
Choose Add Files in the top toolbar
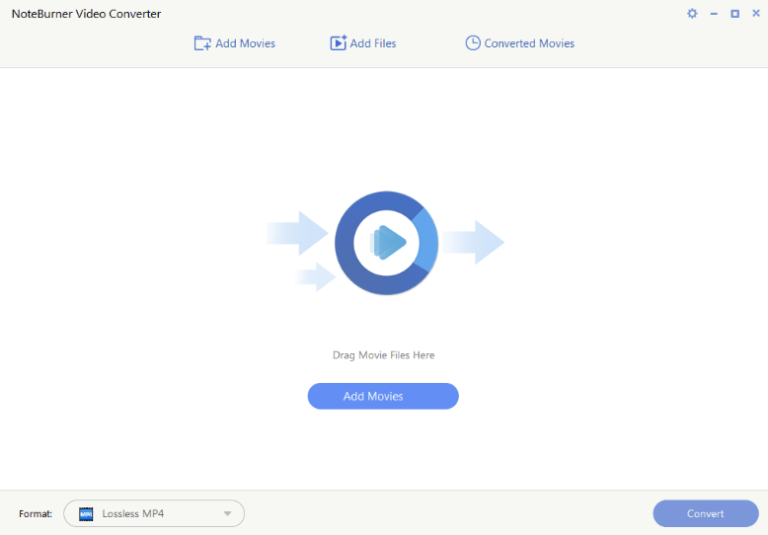click(373, 43)
